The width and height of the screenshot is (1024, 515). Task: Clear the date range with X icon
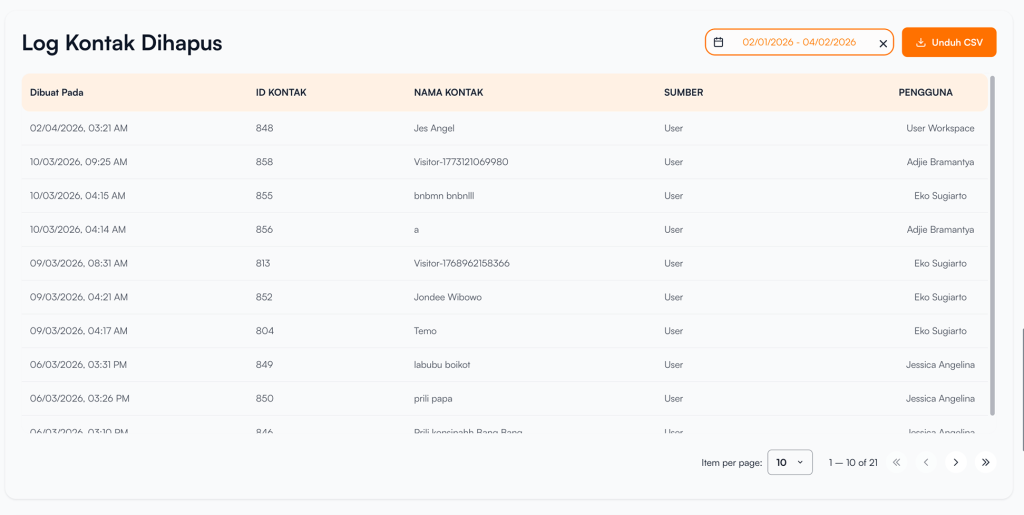coord(883,43)
